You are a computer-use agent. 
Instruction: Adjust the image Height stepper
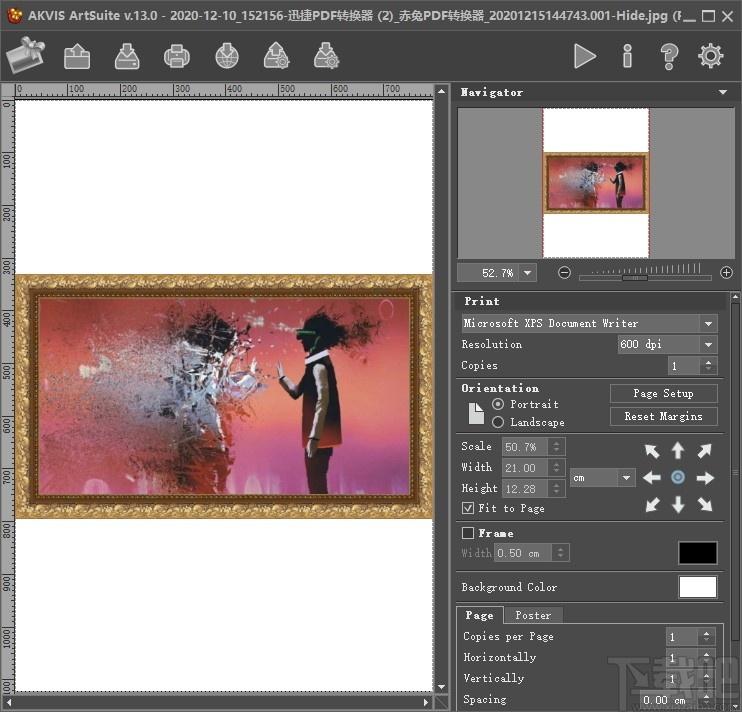point(556,488)
